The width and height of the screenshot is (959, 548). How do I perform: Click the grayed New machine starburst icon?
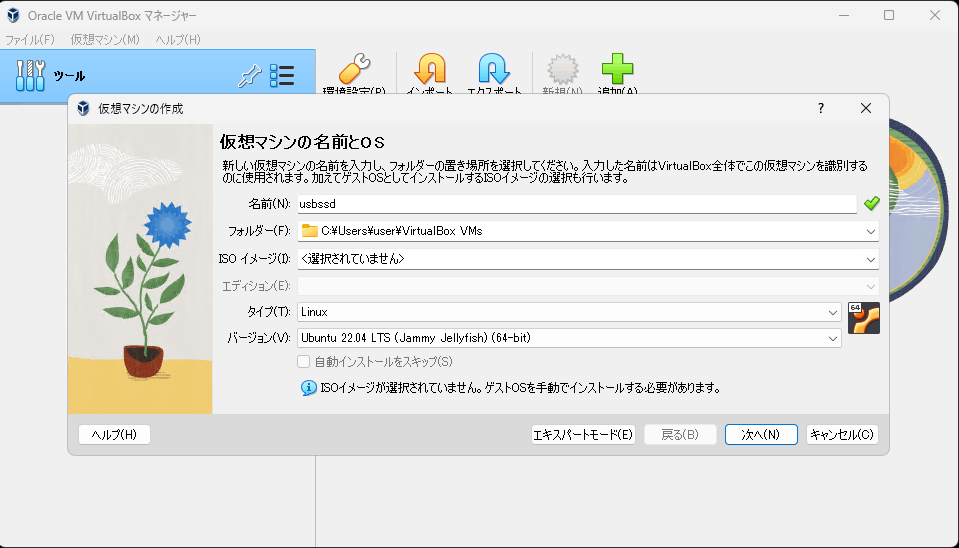[563, 68]
